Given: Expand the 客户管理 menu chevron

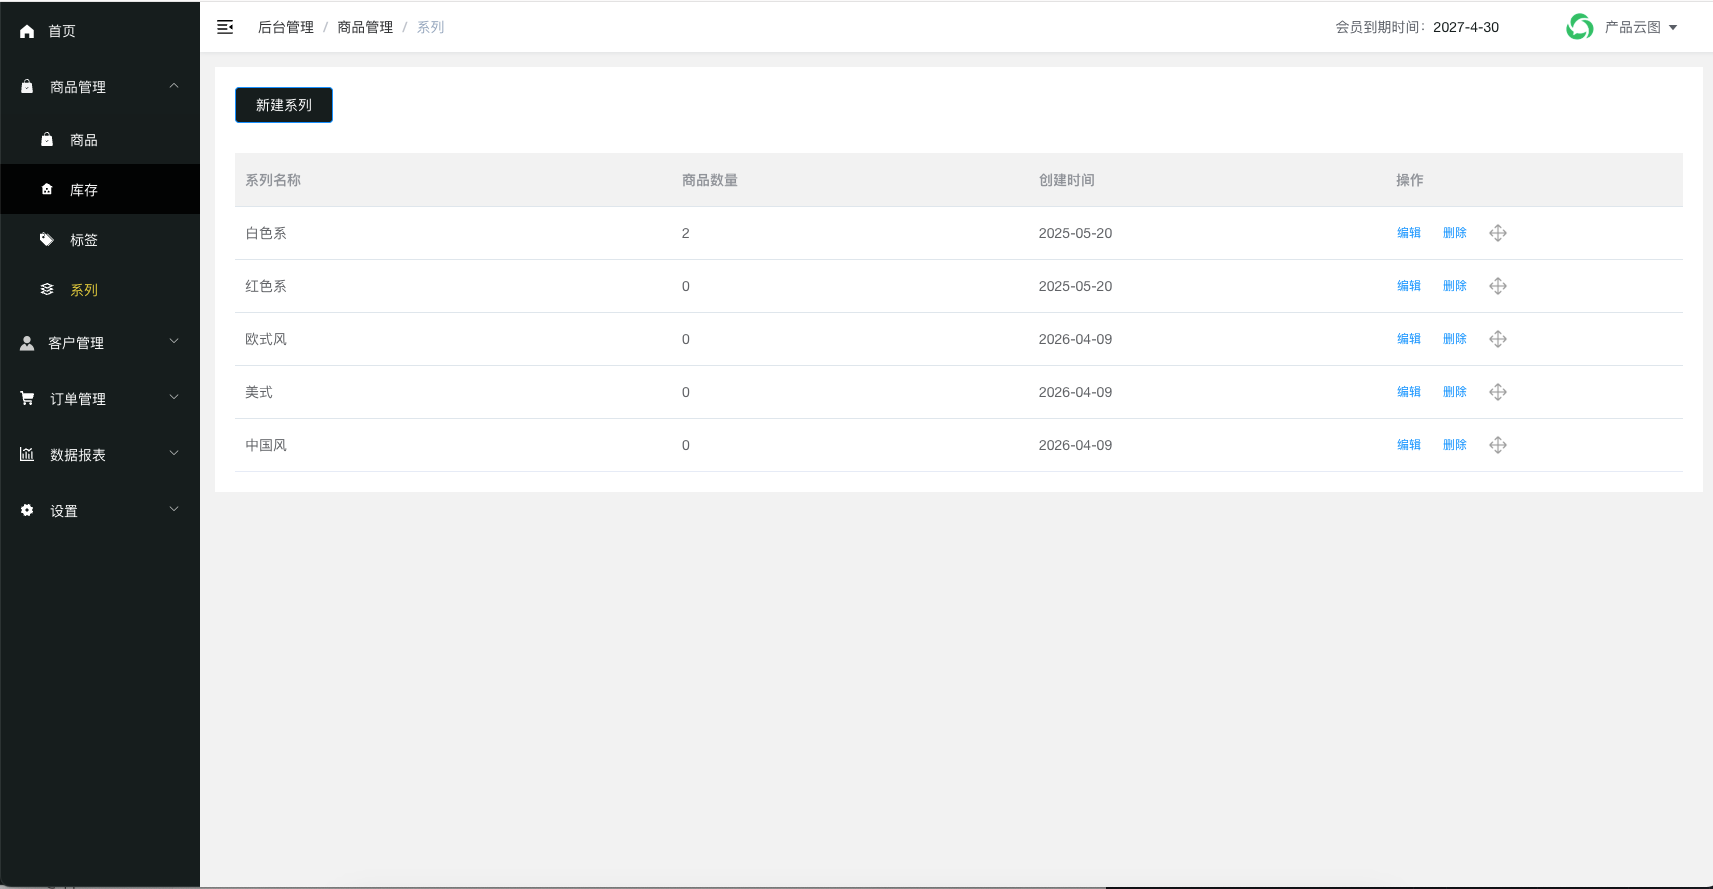Looking at the screenshot, I should pyautogui.click(x=174, y=341).
